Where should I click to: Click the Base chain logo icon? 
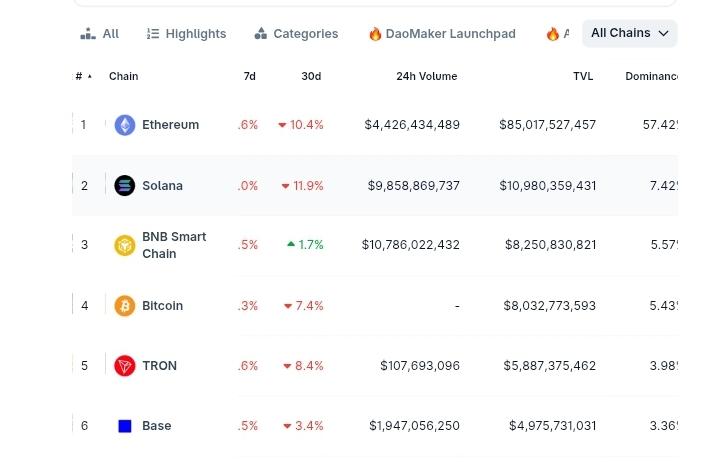tap(125, 426)
